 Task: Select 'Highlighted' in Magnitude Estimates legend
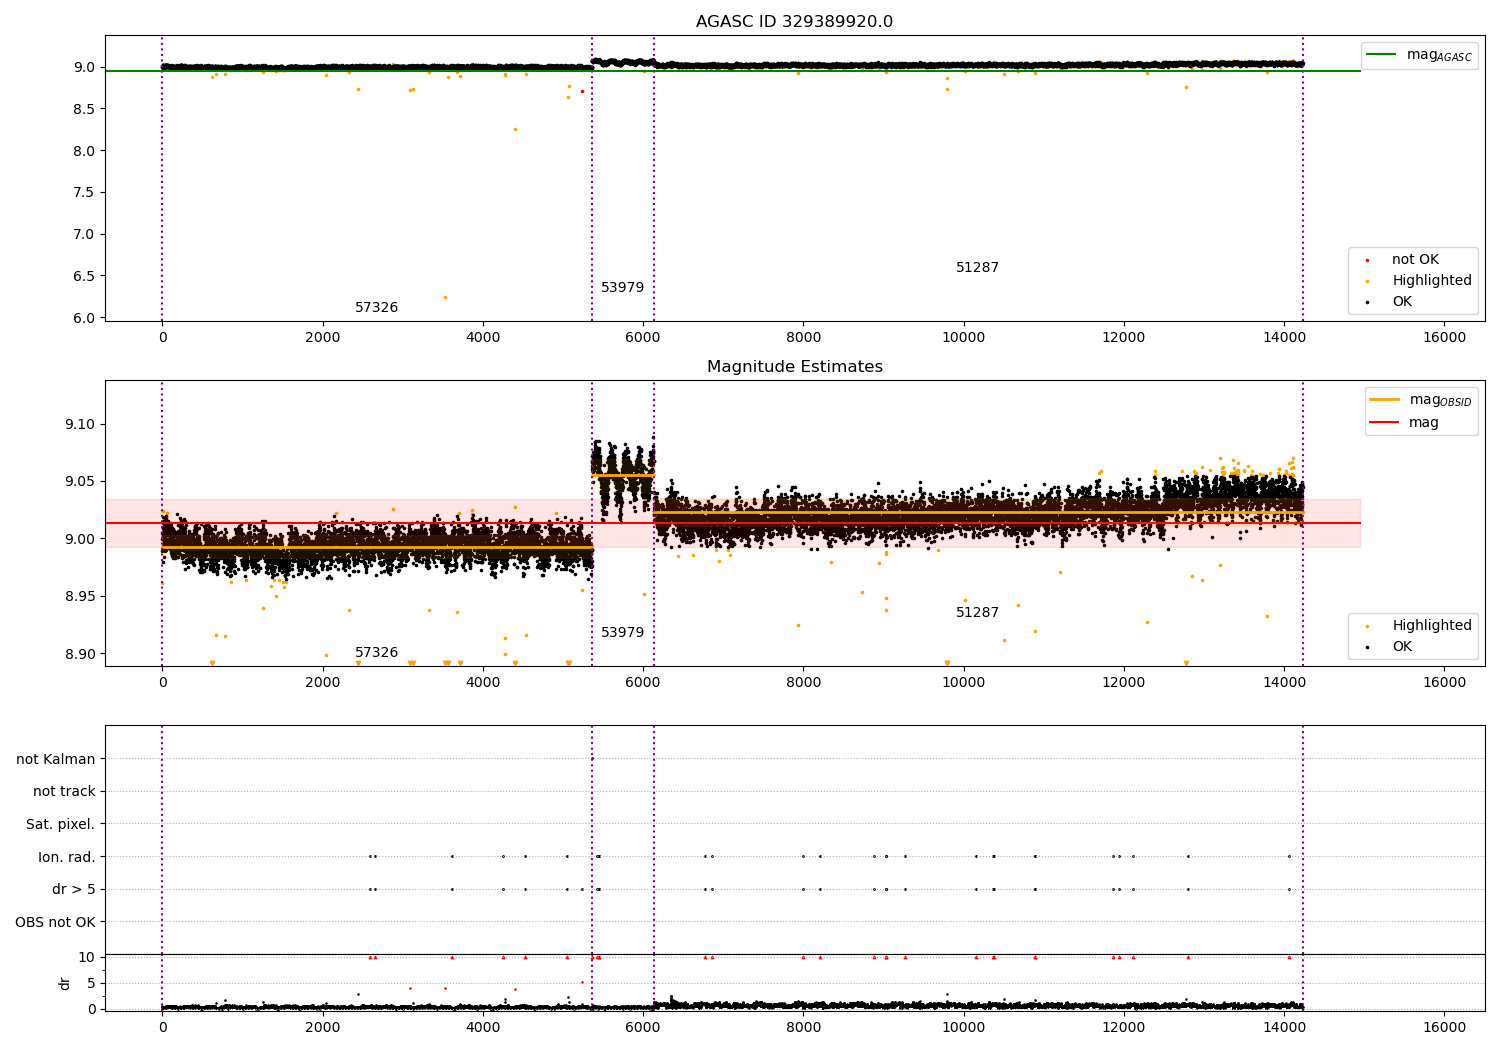[x=1431, y=626]
